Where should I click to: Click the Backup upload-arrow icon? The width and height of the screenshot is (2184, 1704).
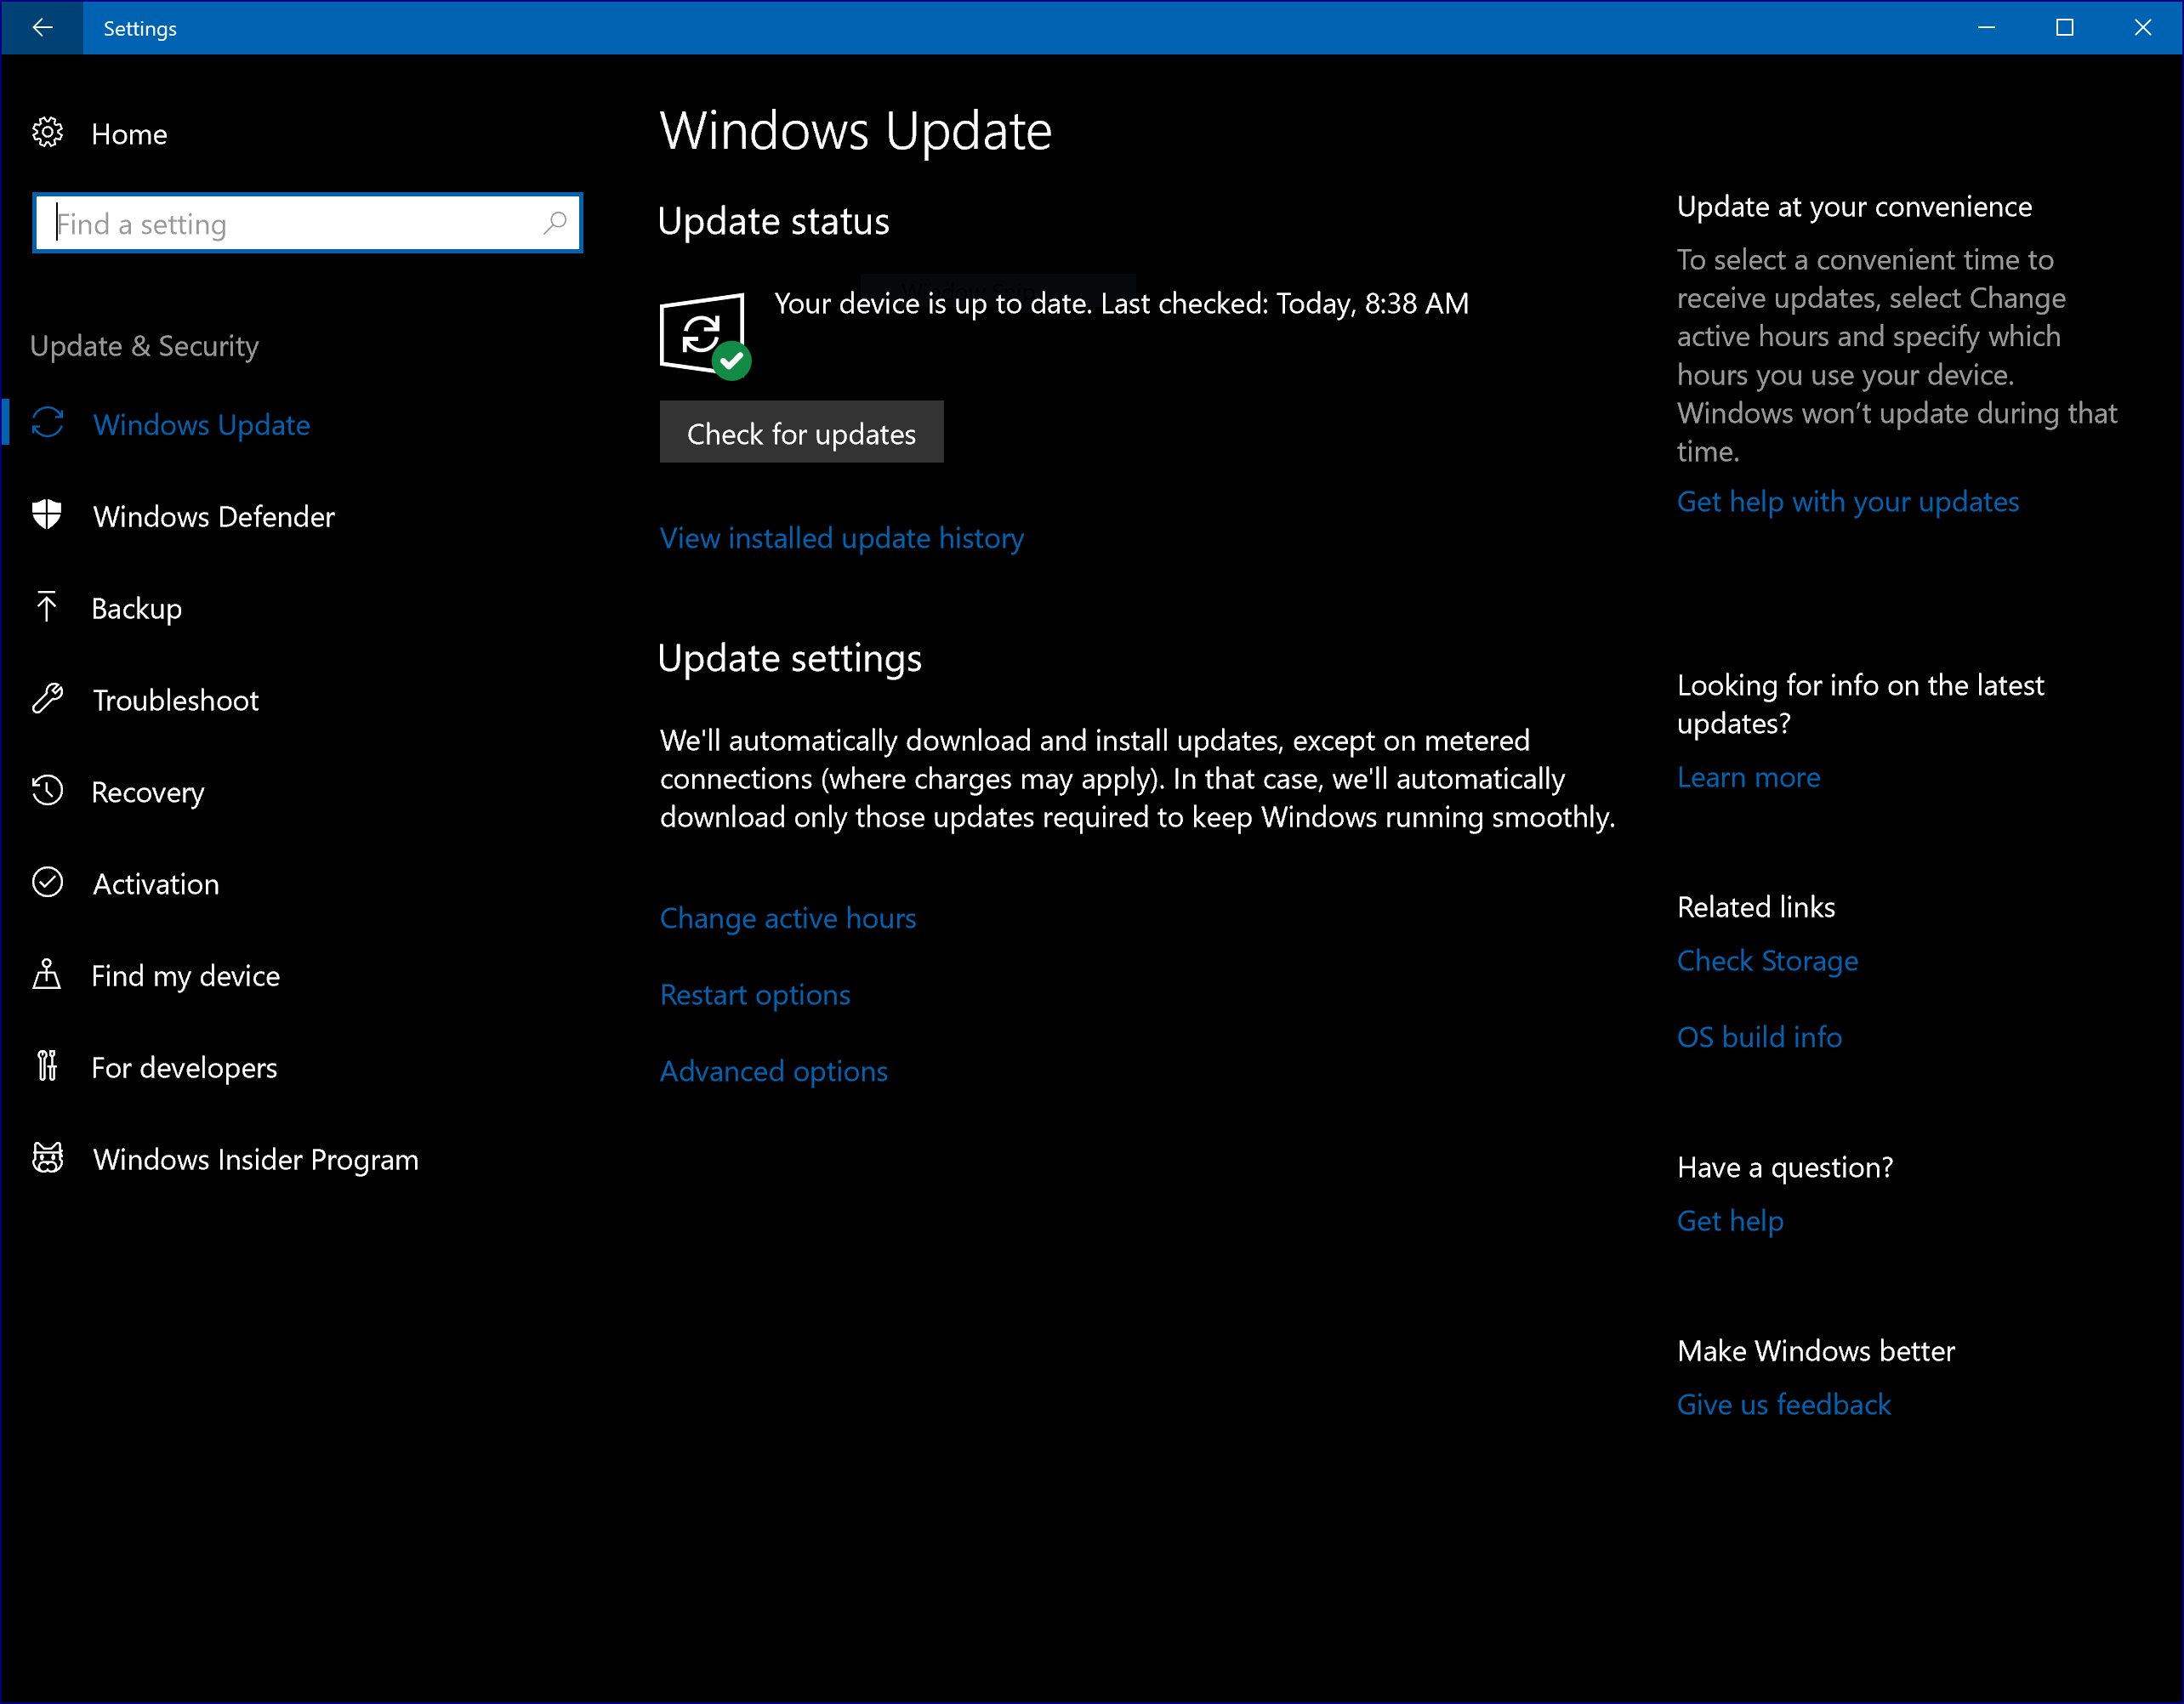click(47, 607)
